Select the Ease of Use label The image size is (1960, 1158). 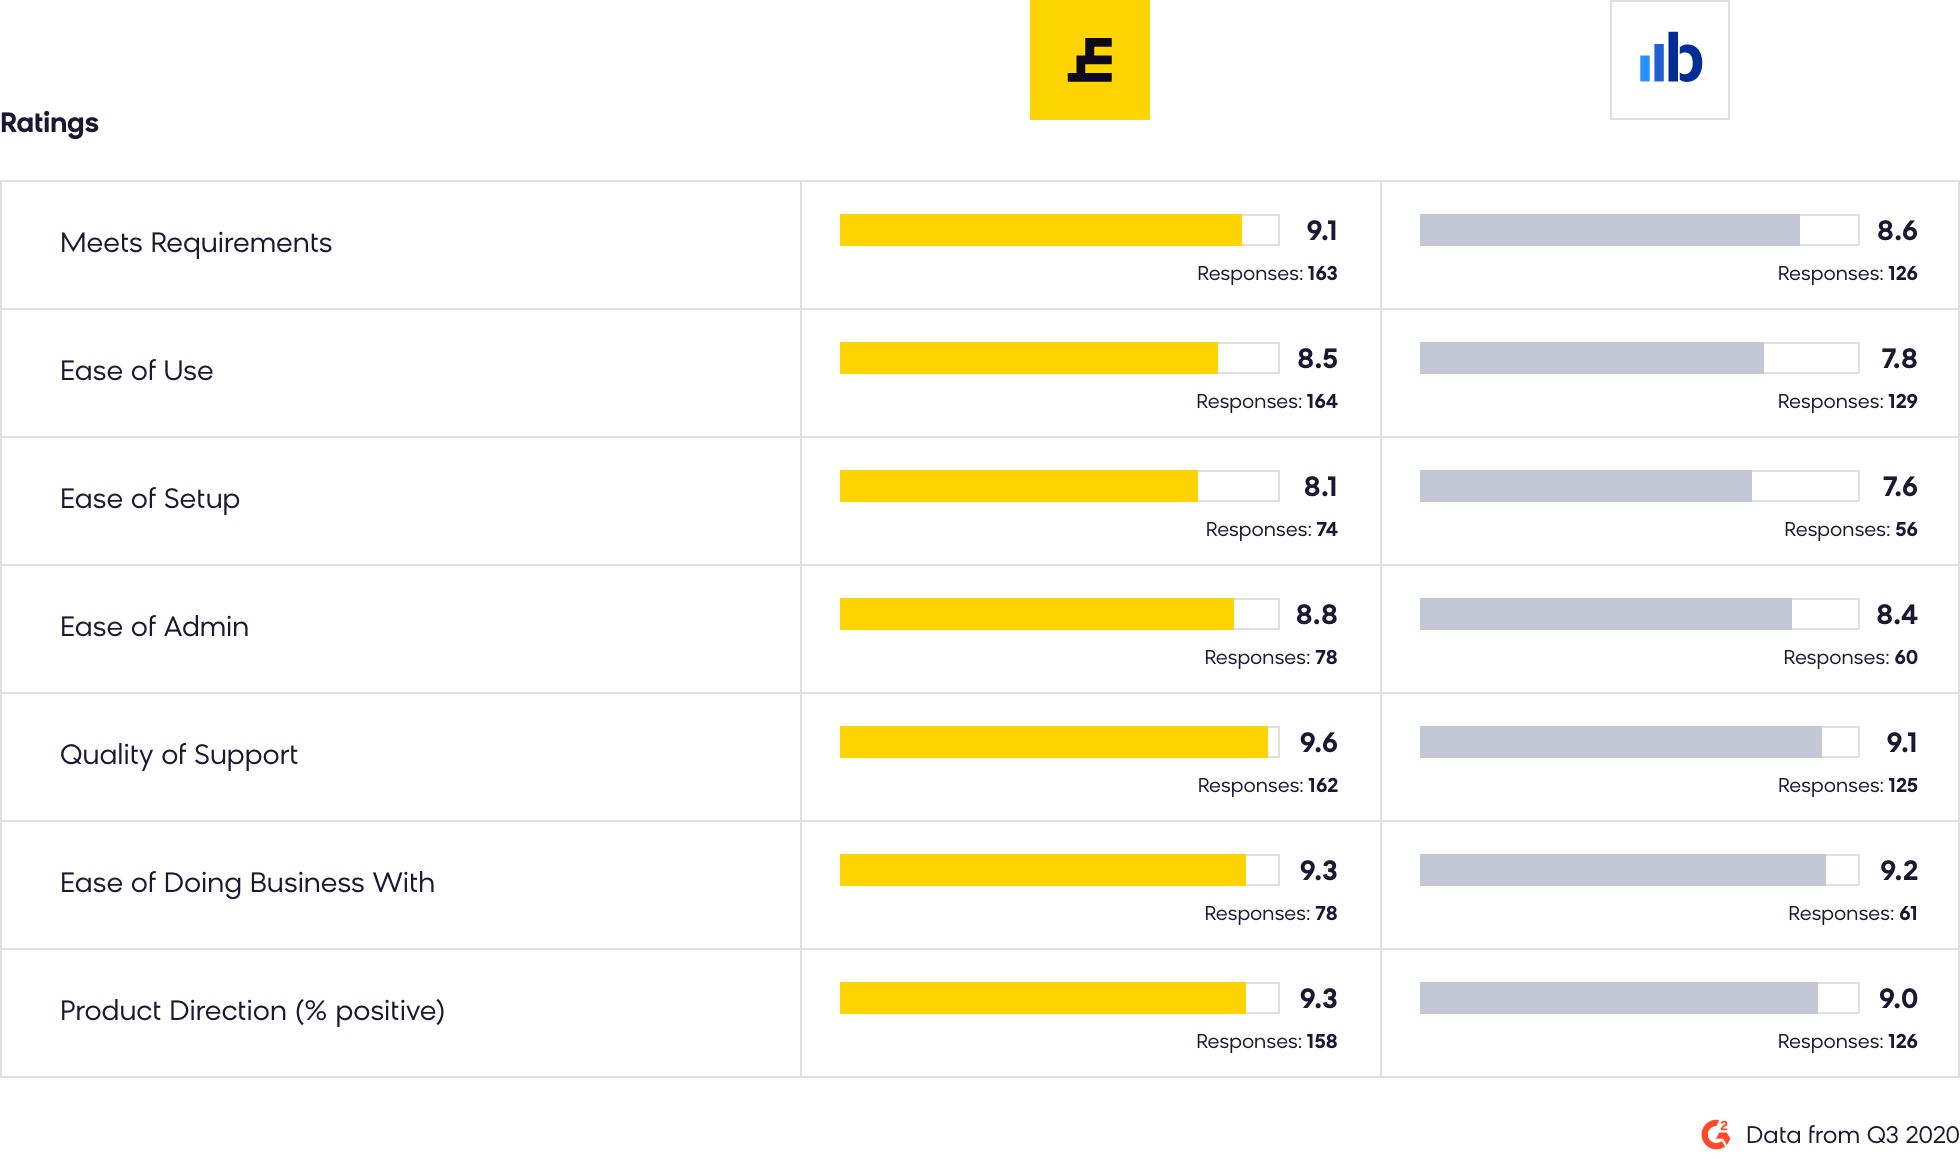(x=136, y=371)
